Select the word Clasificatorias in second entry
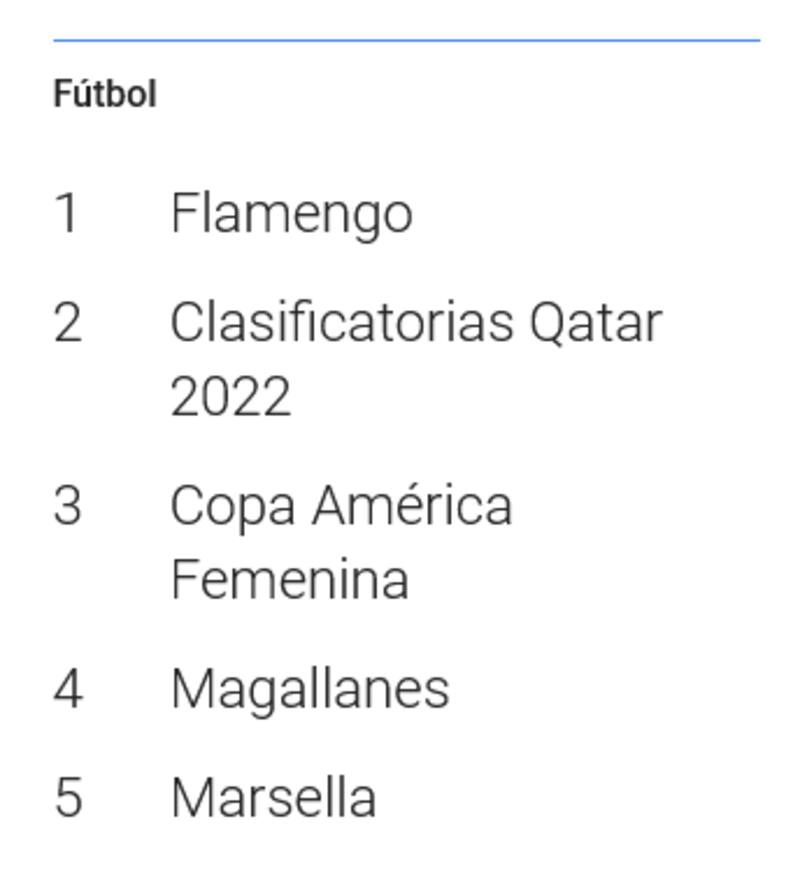 (341, 323)
